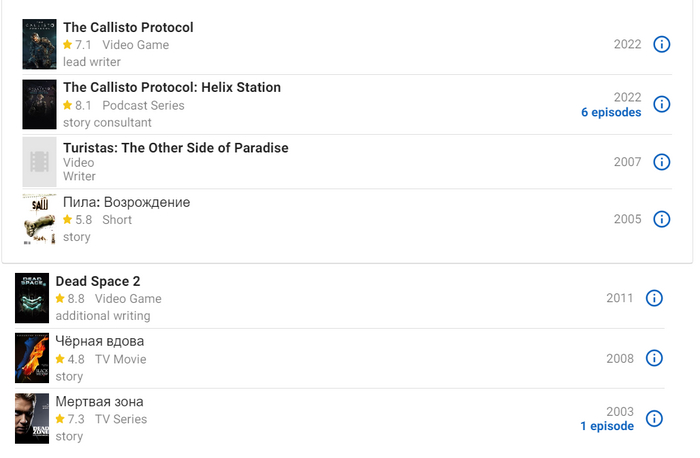Image resolution: width=700 pixels, height=458 pixels.
Task: Click the Dead Space 2 poster thumbnail
Action: click(32, 298)
